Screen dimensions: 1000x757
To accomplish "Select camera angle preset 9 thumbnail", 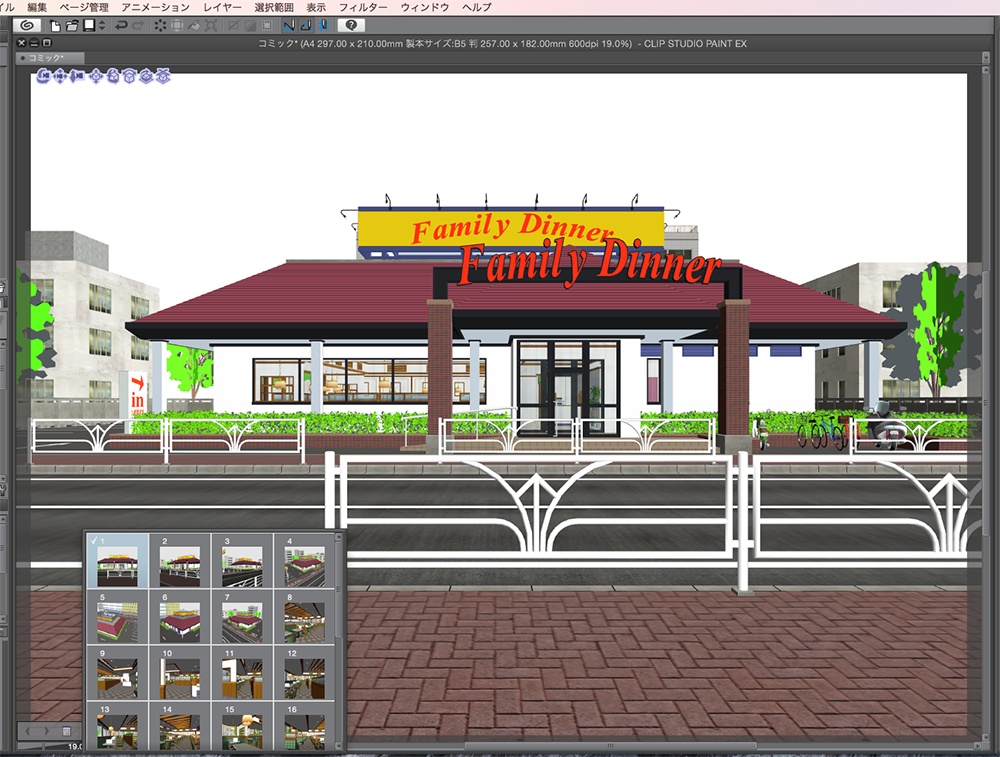I will coord(117,673).
